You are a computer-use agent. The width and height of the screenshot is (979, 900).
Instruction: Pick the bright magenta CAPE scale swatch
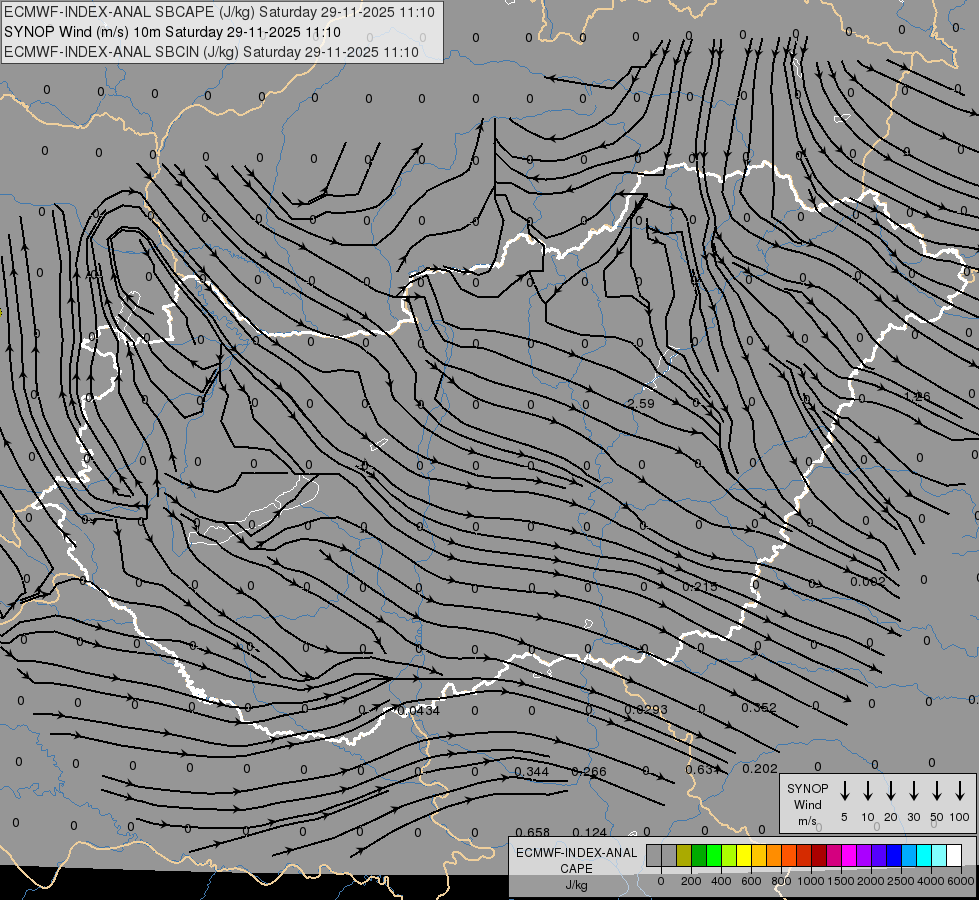point(849,855)
